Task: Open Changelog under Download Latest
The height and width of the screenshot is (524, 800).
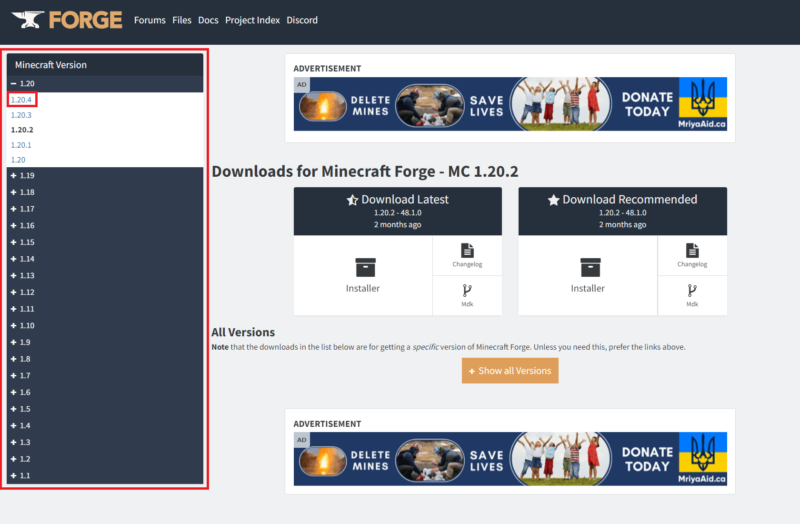Action: point(467,256)
